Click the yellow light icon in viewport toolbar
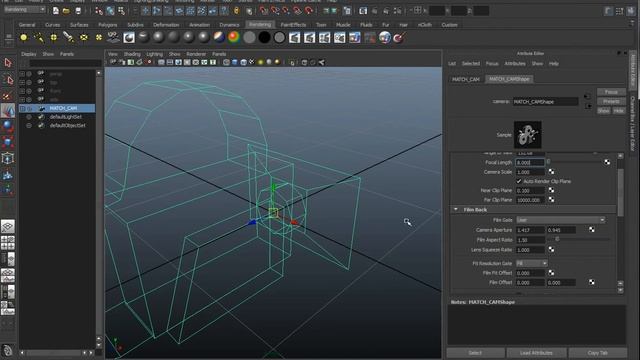 pyautogui.click(x=260, y=62)
